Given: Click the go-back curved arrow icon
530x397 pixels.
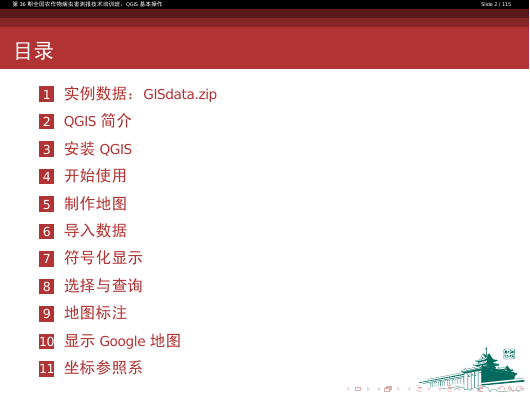Looking at the screenshot, I should (501, 389).
